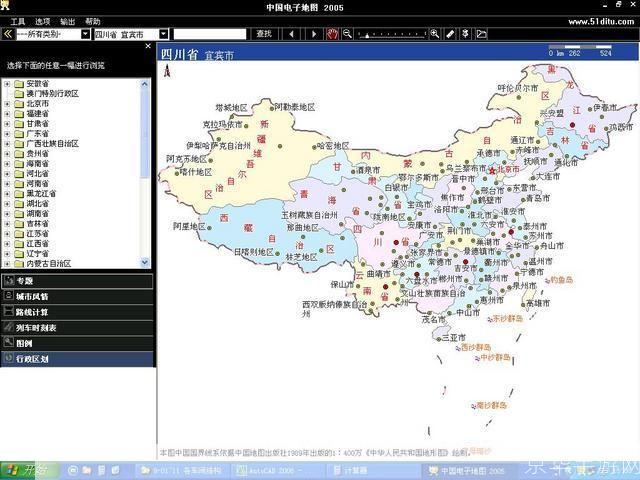Select the pan hand tool
The height and width of the screenshot is (480, 640).
point(332,34)
